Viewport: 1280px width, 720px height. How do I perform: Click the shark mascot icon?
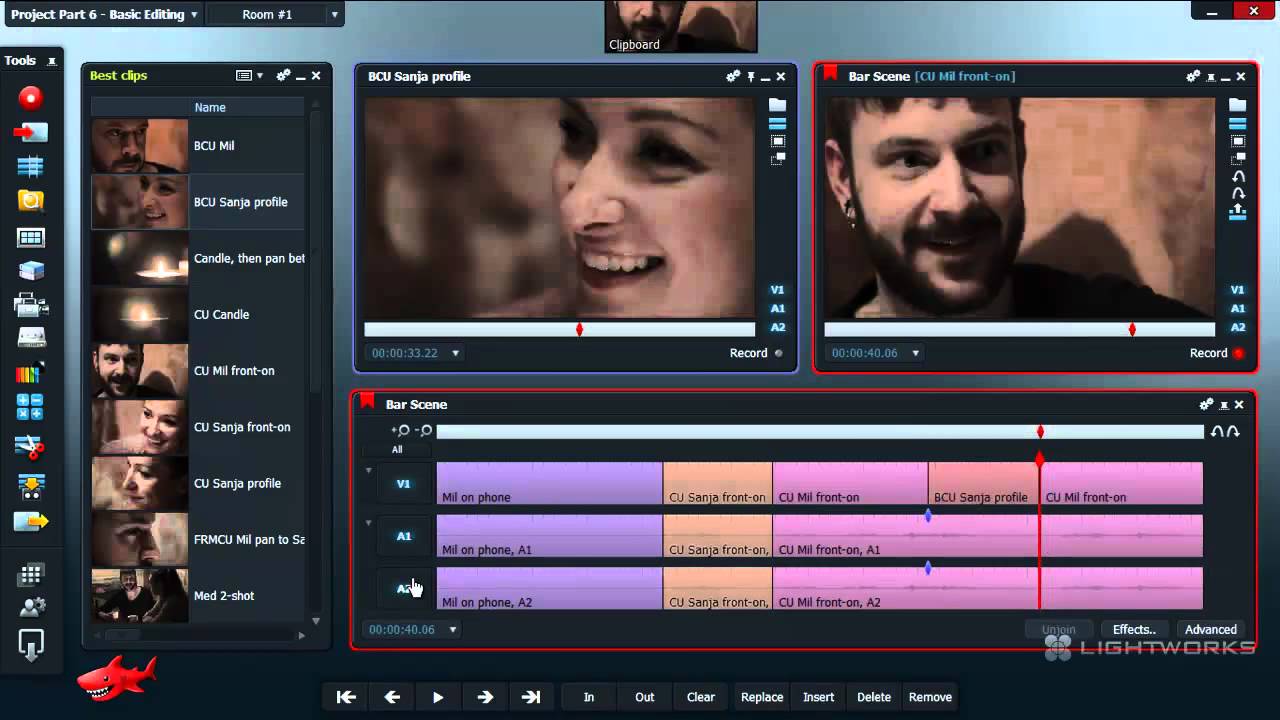(x=117, y=677)
